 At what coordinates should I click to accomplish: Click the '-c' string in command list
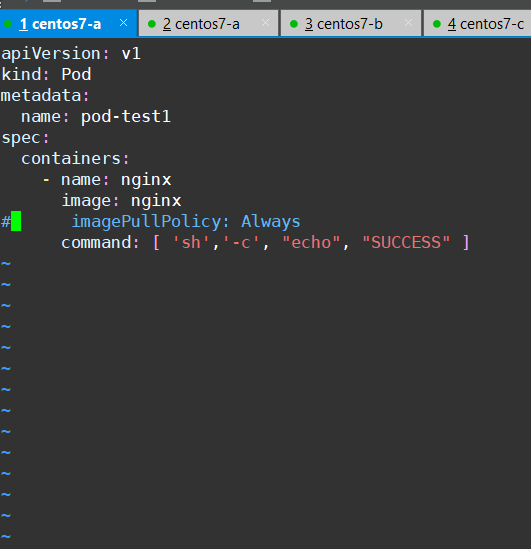coord(241,242)
